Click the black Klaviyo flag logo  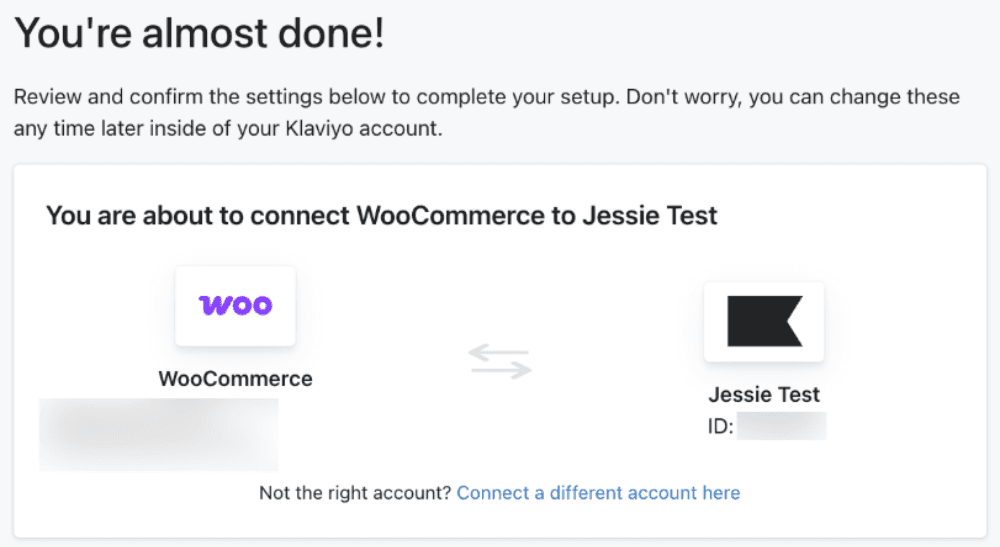tap(765, 321)
